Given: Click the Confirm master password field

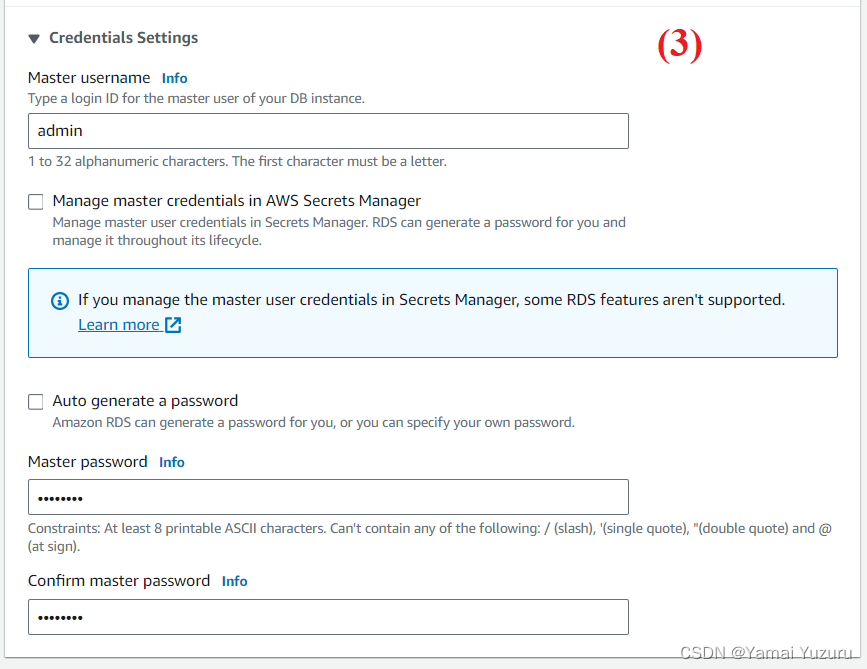Looking at the screenshot, I should click(328, 617).
